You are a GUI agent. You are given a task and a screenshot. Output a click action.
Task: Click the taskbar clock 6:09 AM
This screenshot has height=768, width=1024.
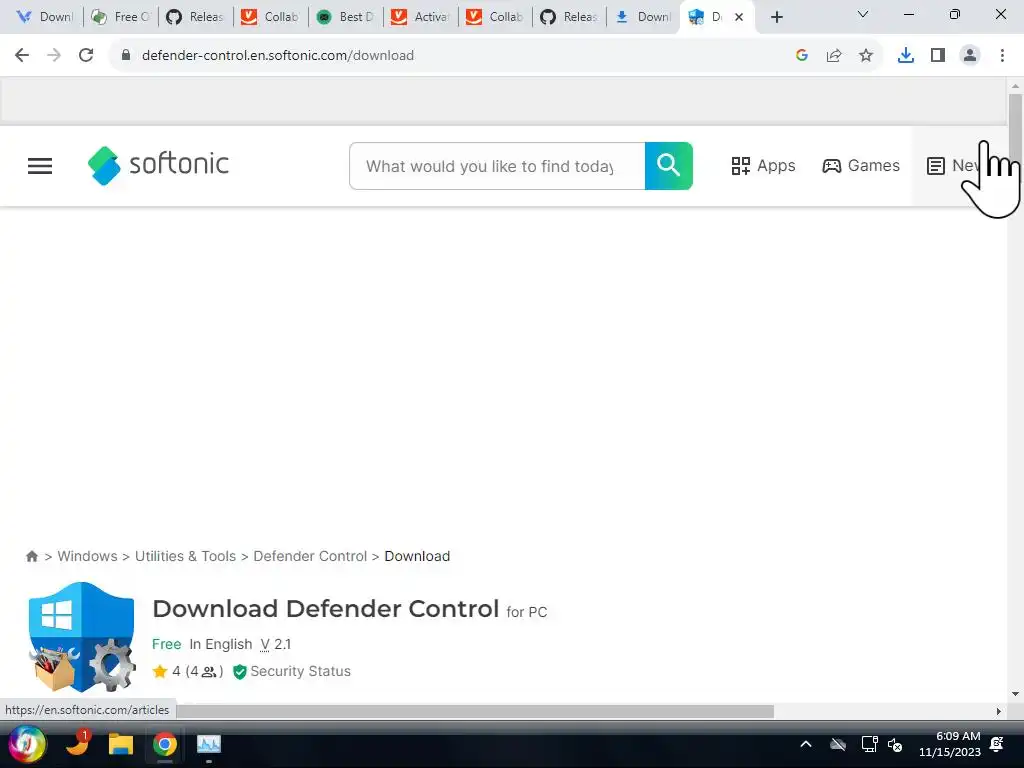tap(950, 744)
